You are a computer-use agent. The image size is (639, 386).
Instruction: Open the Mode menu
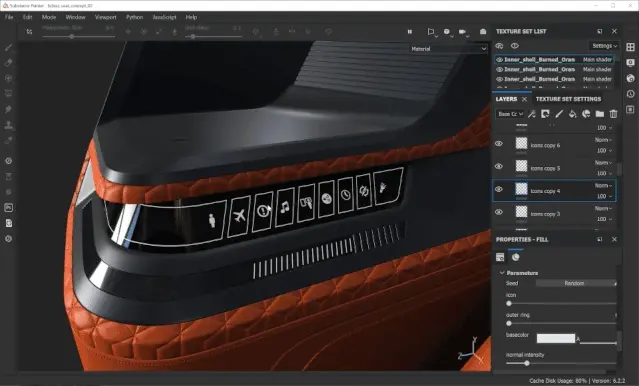point(49,17)
